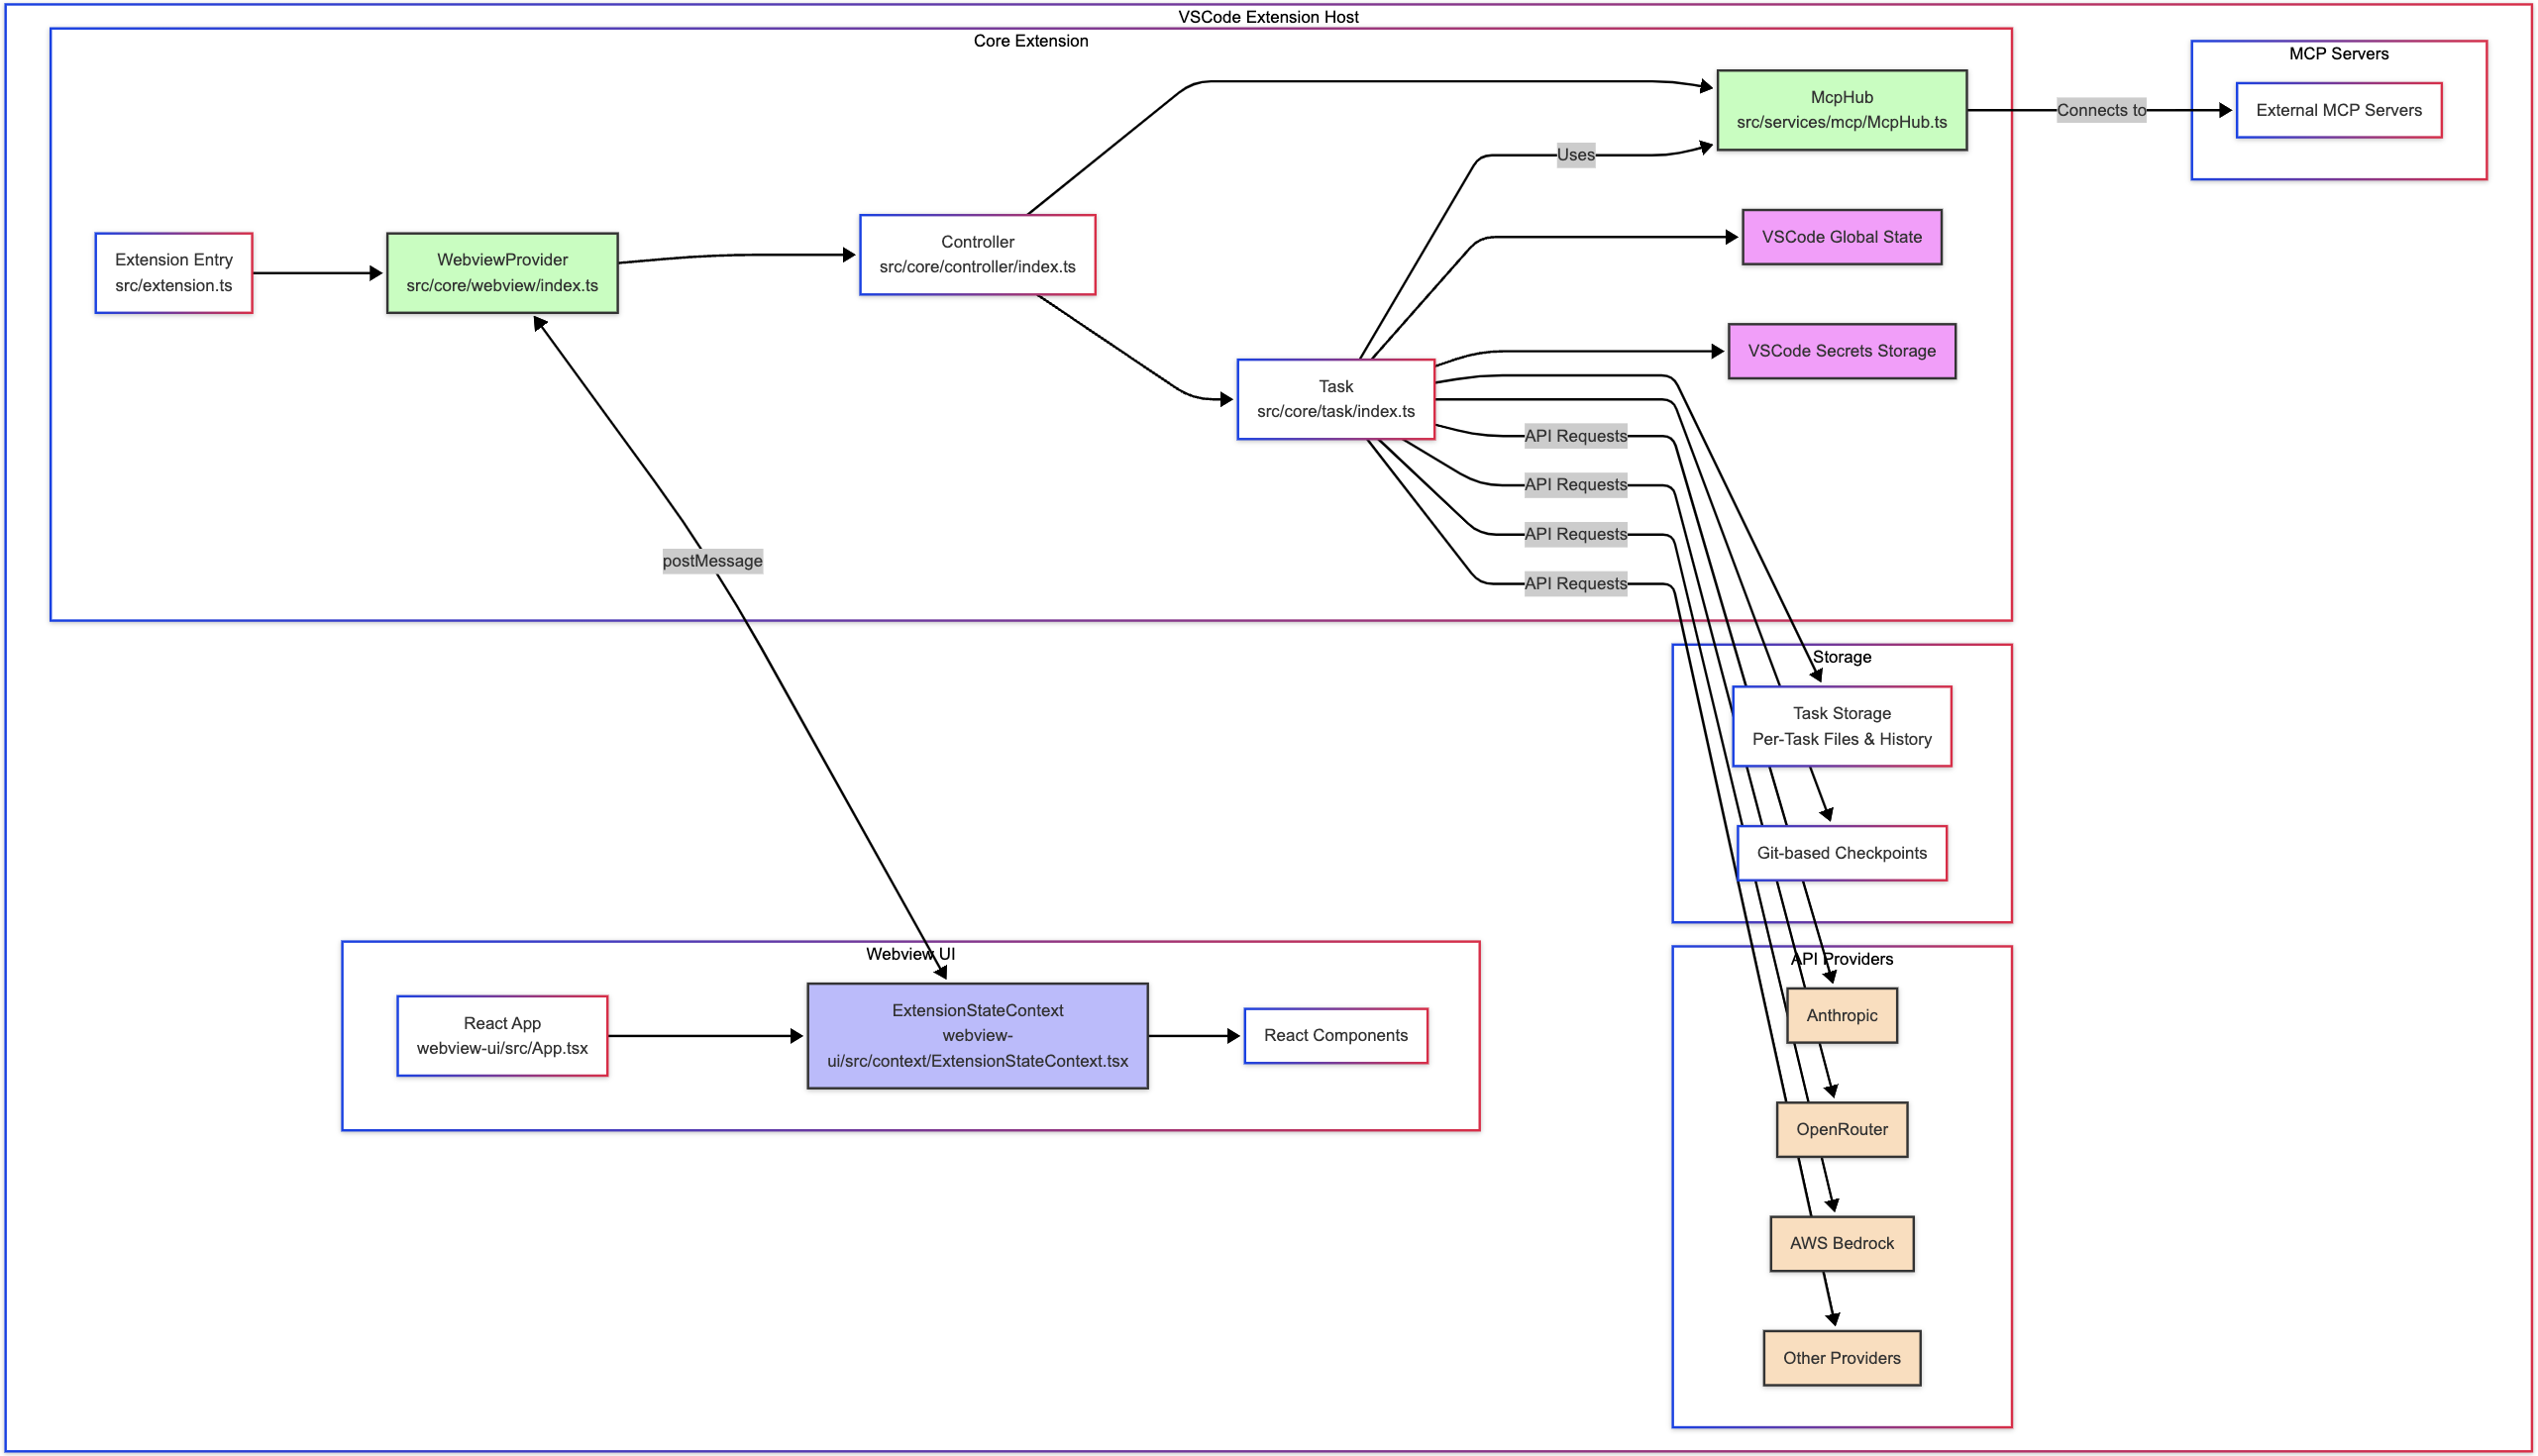Select the Other Providers node
Viewport: 2538px width, 1456px height.
click(1841, 1358)
